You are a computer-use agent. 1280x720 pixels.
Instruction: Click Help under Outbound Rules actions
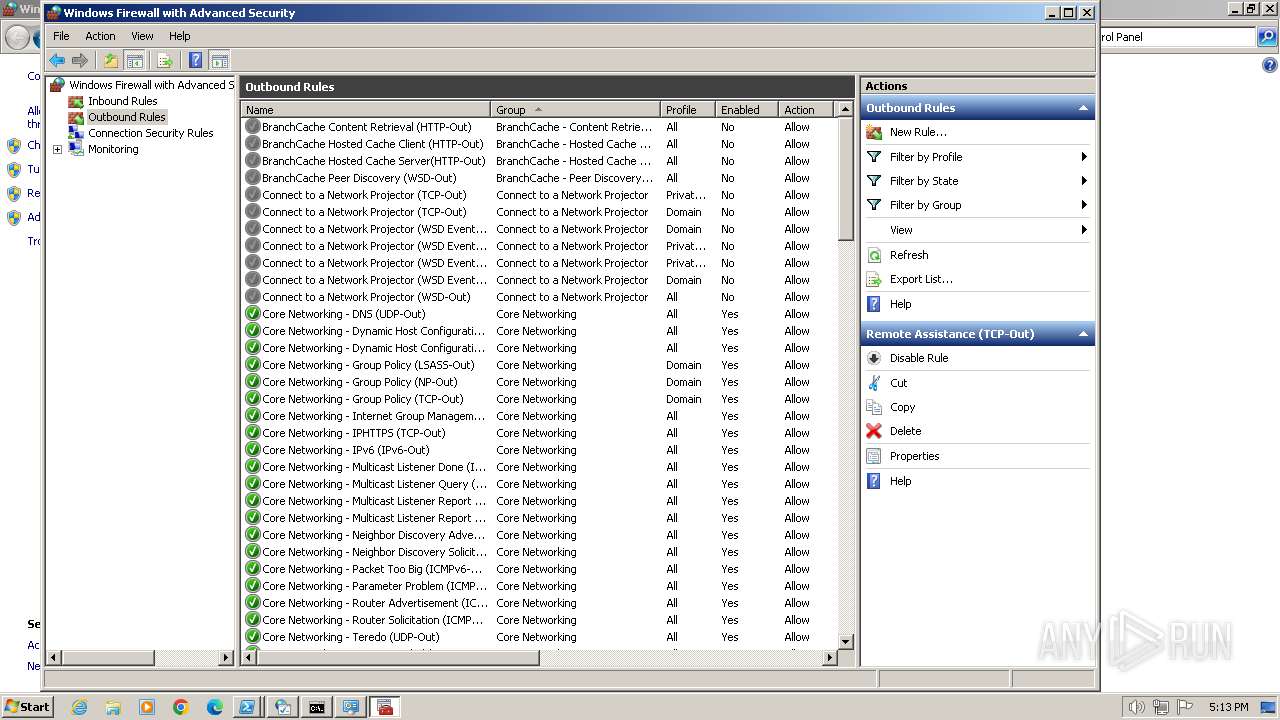point(900,304)
